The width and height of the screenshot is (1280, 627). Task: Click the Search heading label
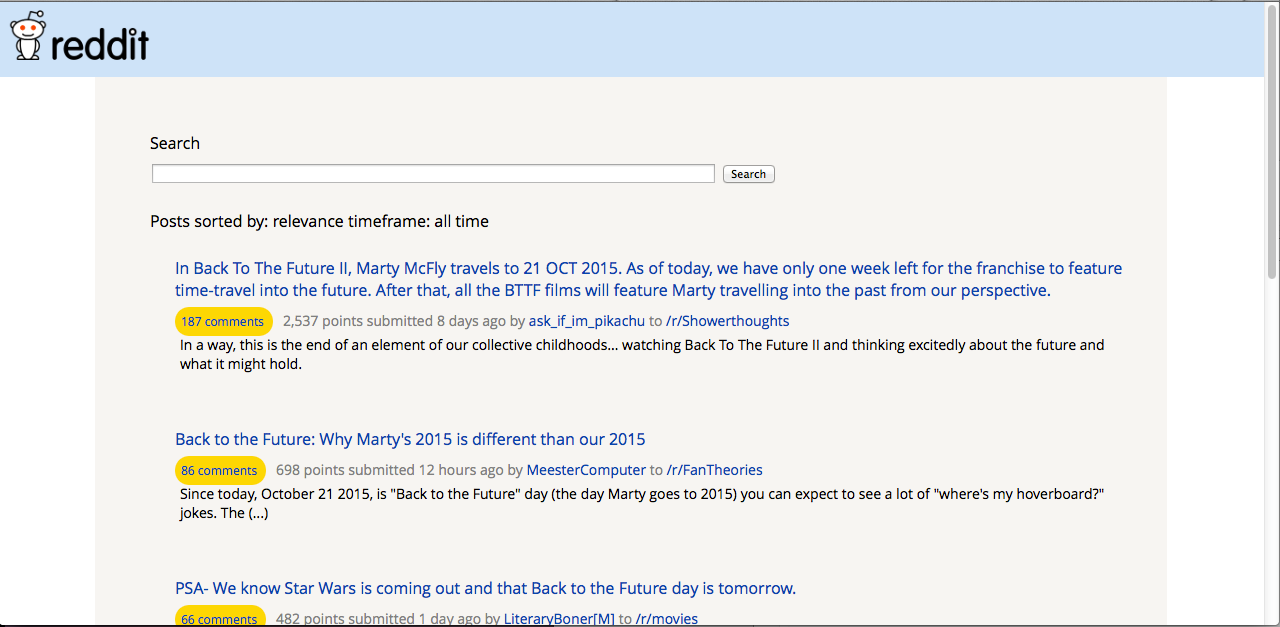pyautogui.click(x=175, y=143)
